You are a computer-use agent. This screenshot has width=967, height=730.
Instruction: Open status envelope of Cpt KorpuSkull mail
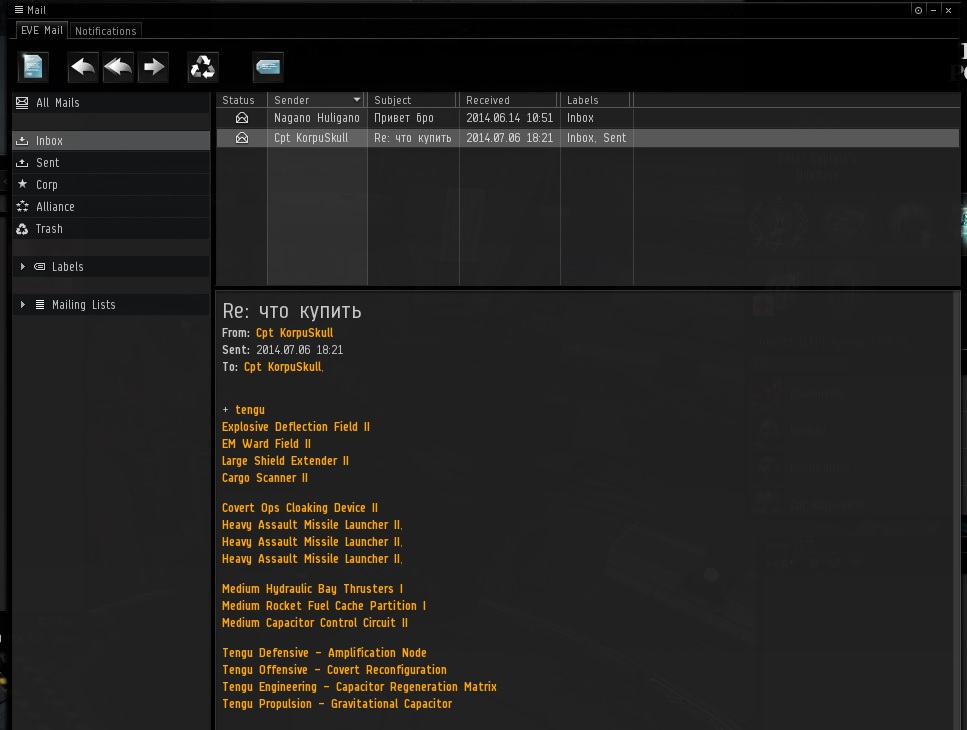pyautogui.click(x=242, y=138)
